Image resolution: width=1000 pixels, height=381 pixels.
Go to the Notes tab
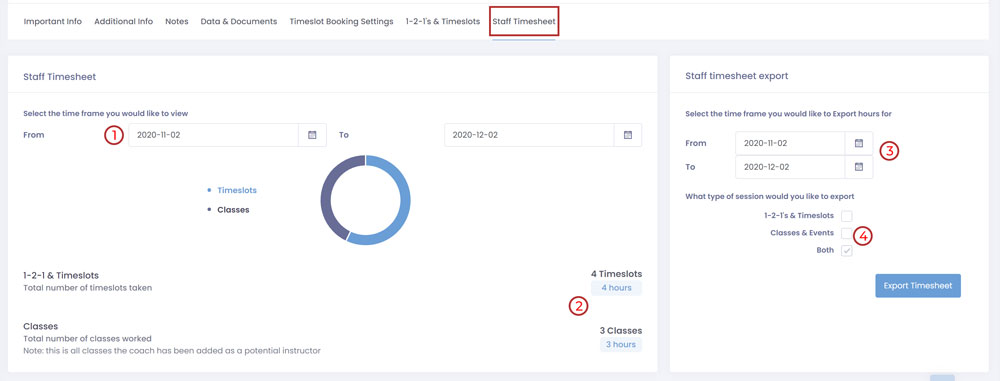pos(177,21)
